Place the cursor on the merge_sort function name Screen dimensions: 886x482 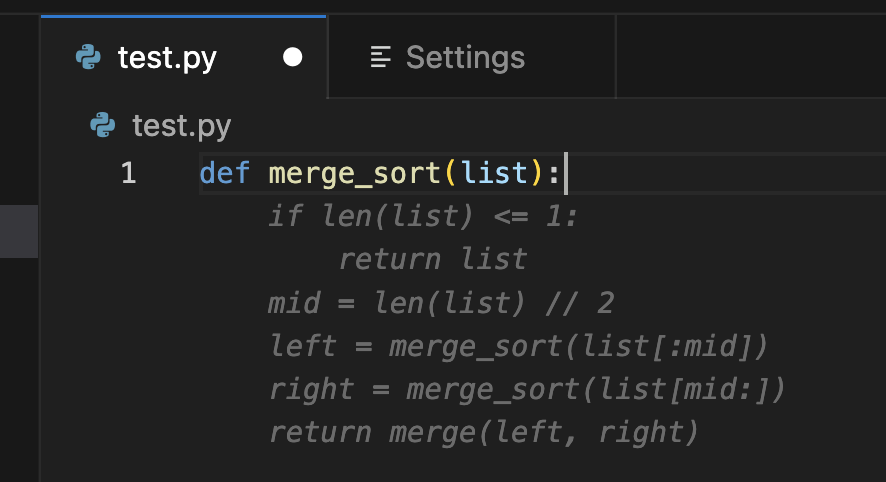[354, 173]
